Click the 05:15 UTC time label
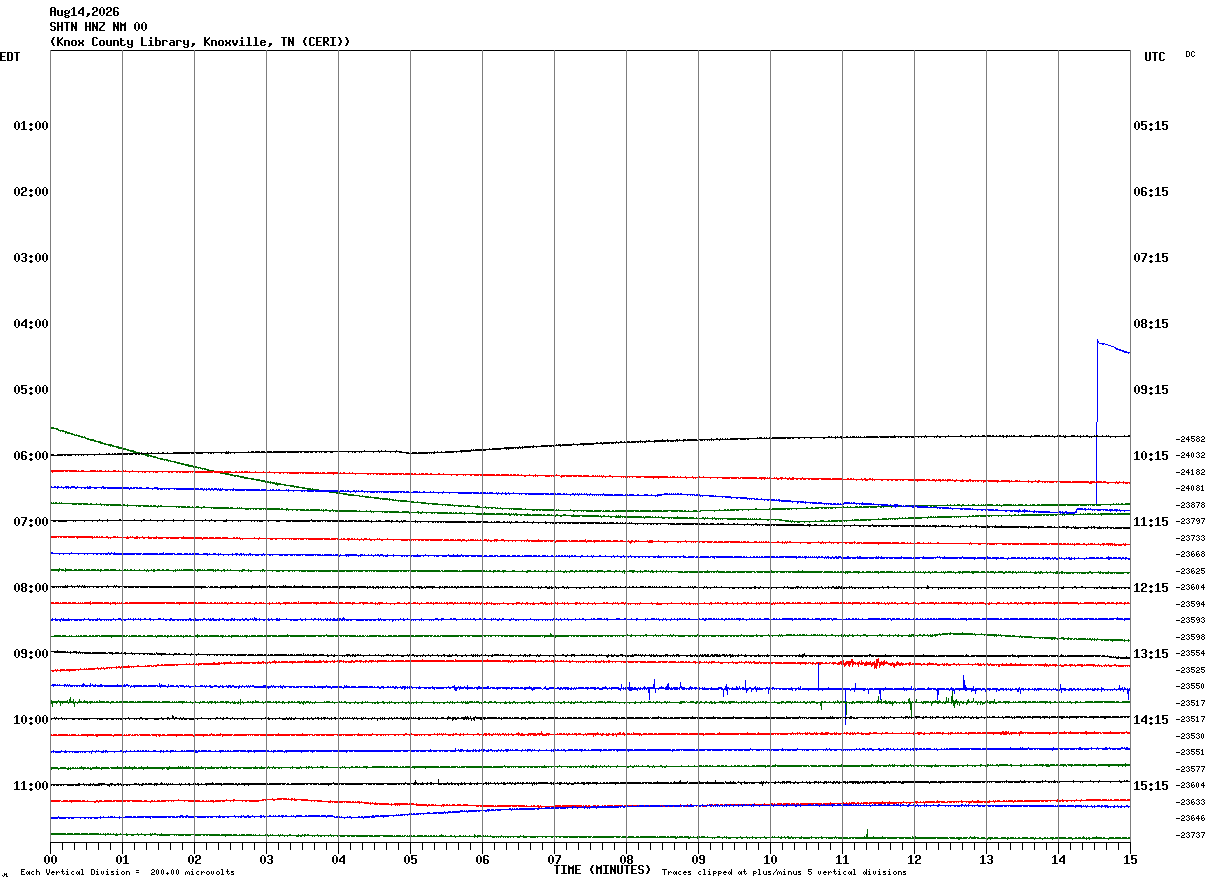The height and width of the screenshot is (886, 1210). click(1150, 126)
